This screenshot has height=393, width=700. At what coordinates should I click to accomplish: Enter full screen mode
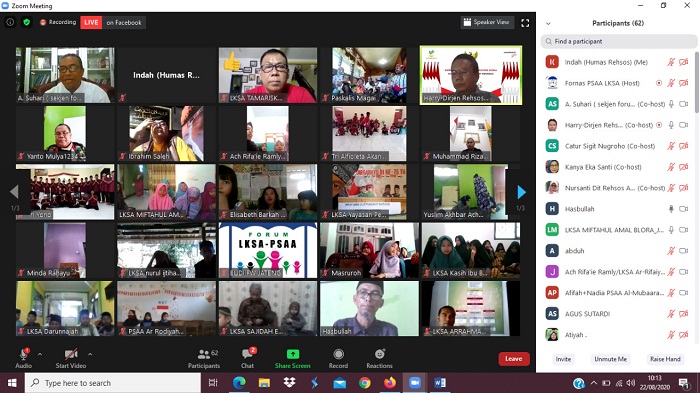tap(525, 23)
